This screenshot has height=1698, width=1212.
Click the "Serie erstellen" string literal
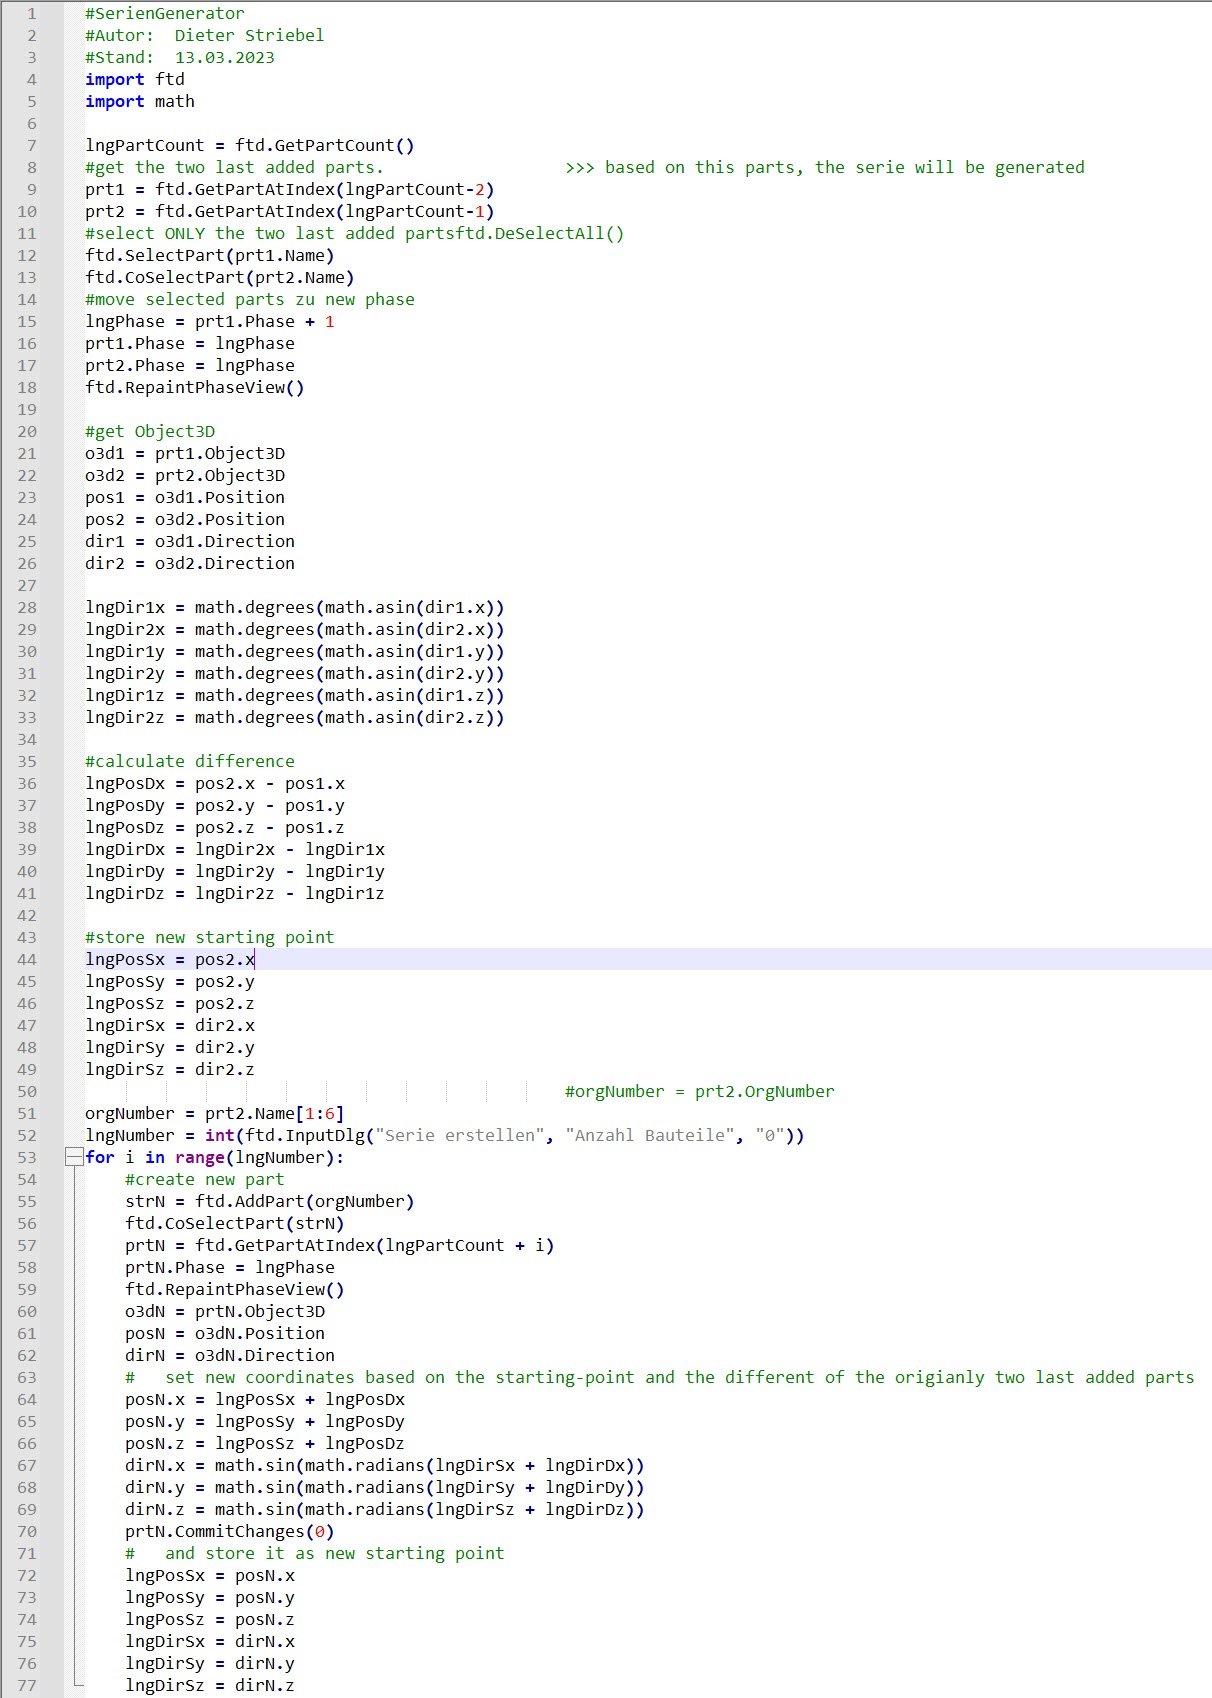tap(460, 1135)
